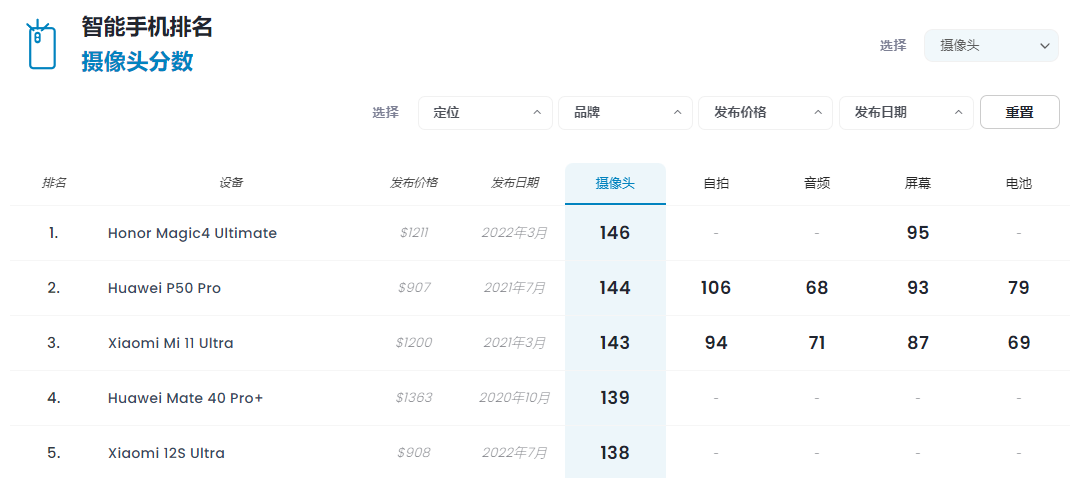This screenshot has width=1086, height=478.
Task: Click the 智能手机排名 page title
Action: (x=147, y=27)
